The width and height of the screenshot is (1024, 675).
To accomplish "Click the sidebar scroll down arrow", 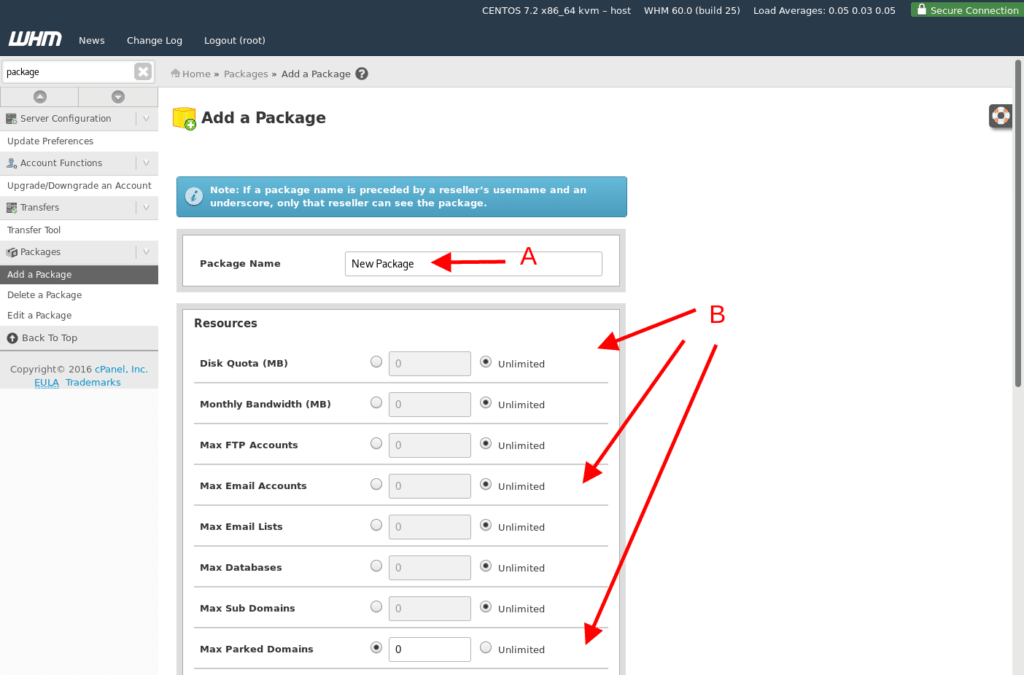I will pyautogui.click(x=118, y=97).
